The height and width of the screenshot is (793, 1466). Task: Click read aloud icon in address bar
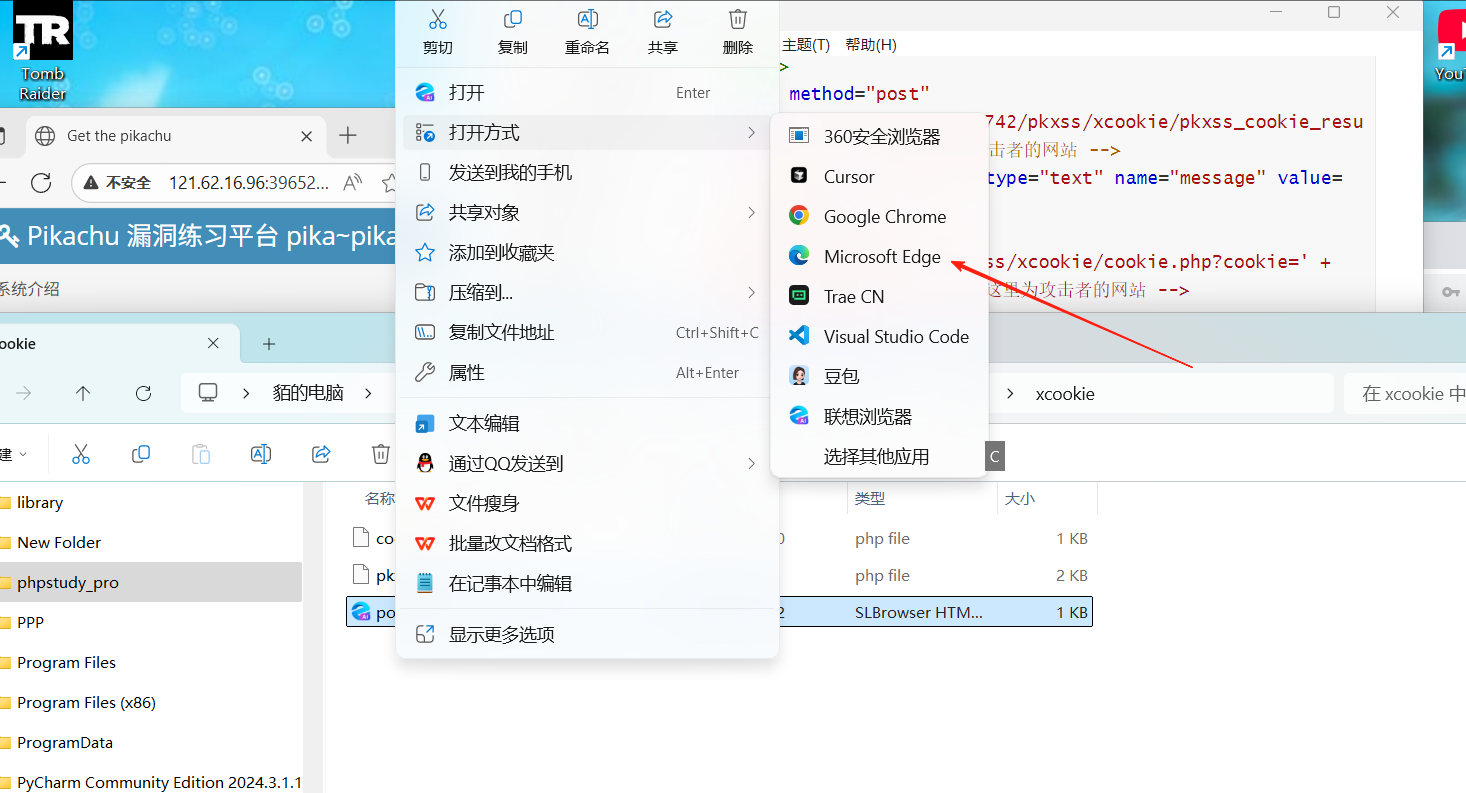pyautogui.click(x=353, y=182)
